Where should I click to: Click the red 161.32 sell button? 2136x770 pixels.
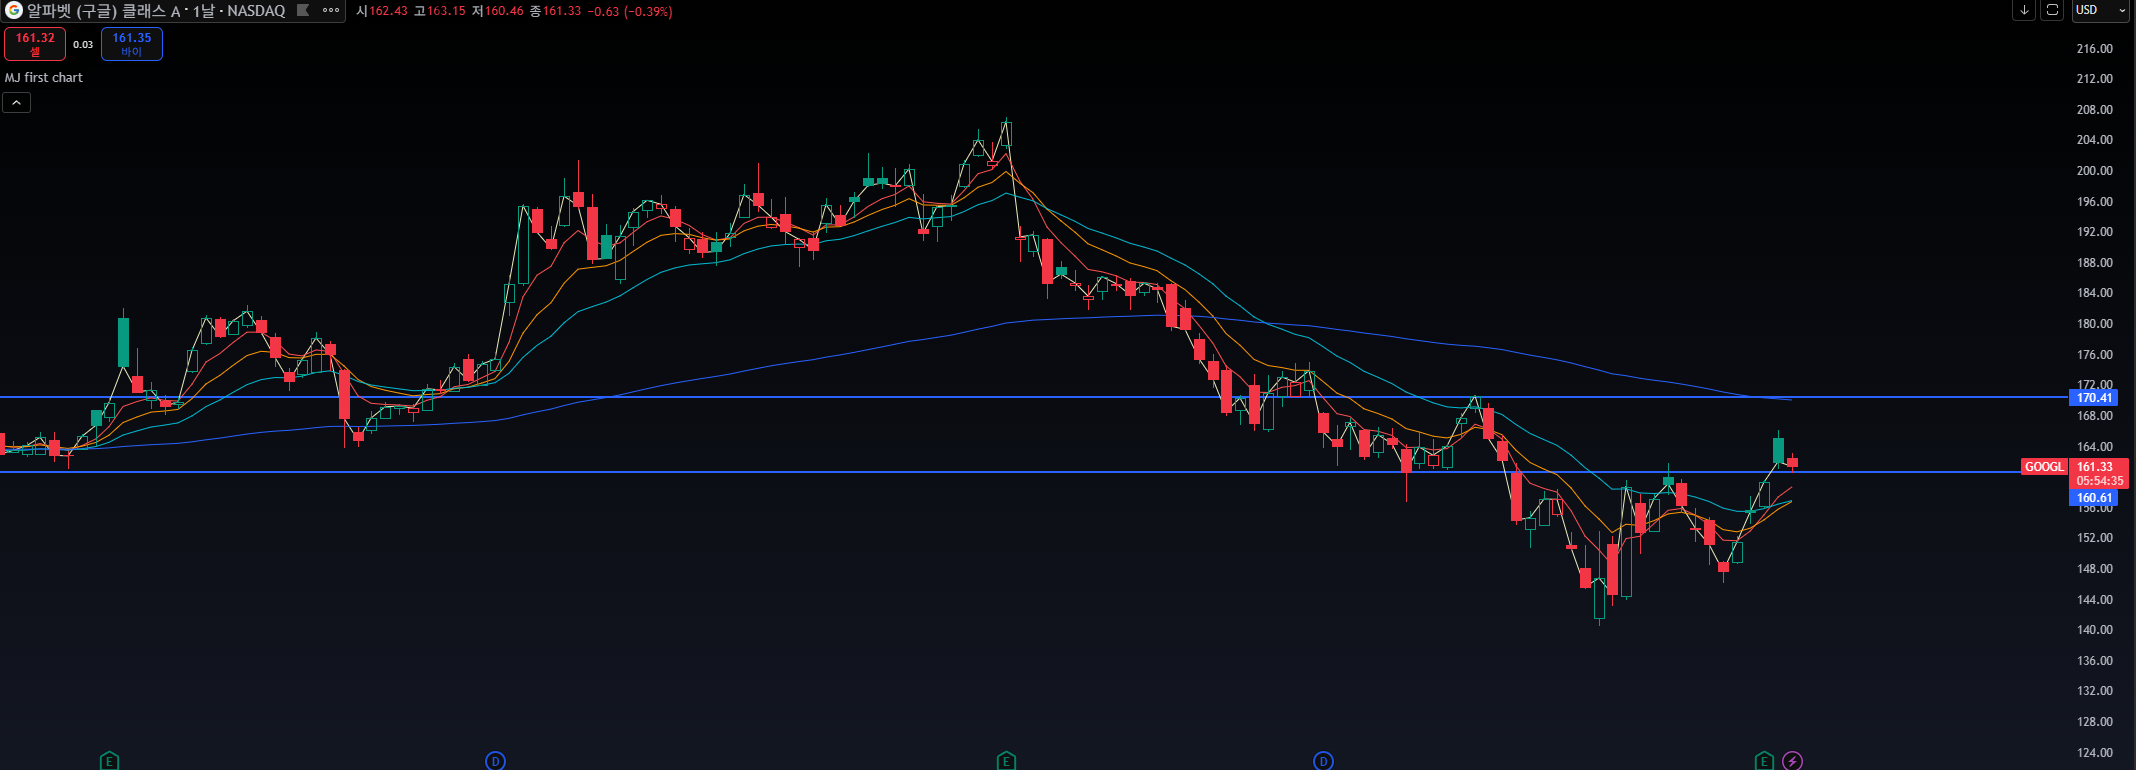(x=35, y=44)
